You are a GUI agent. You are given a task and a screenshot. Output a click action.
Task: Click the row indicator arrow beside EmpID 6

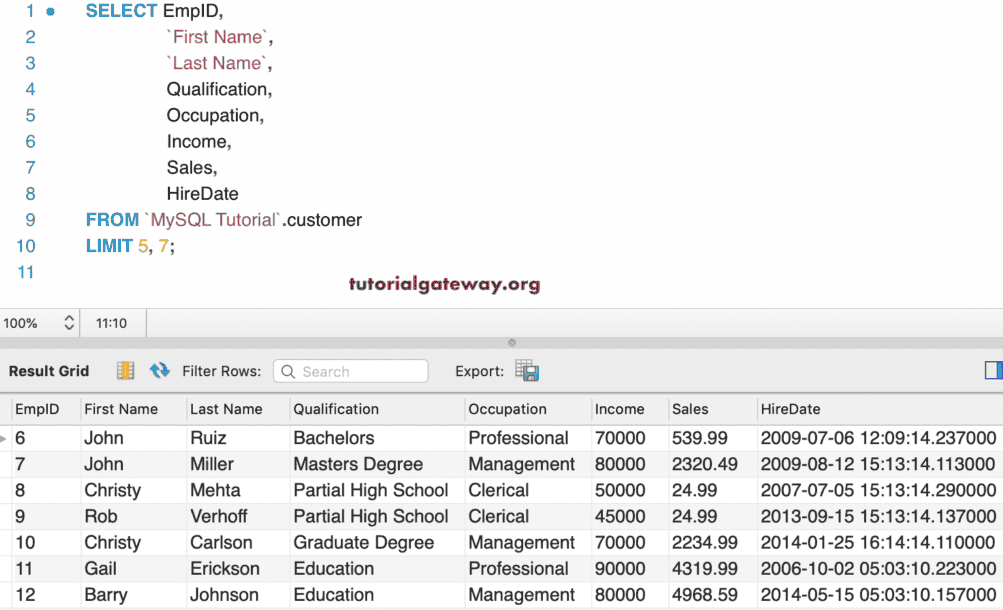[4, 439]
